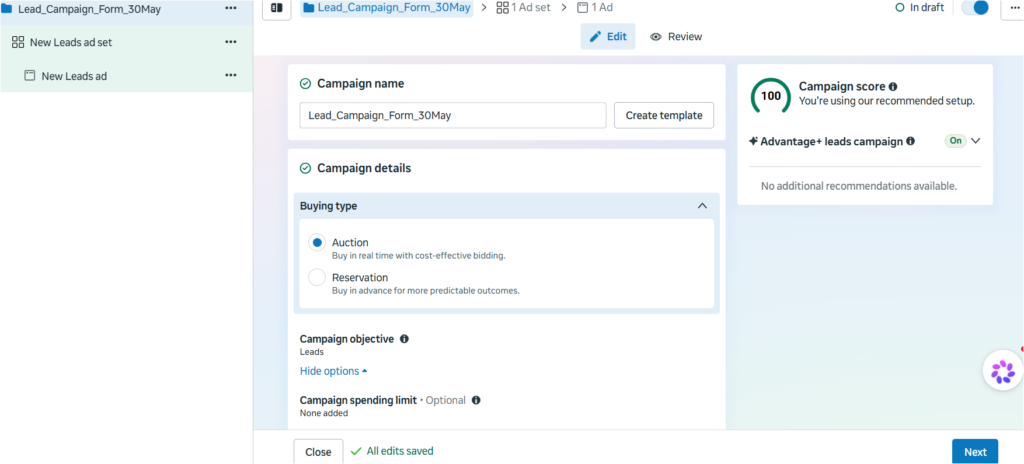This screenshot has height=464, width=1024.
Task: Click the Close button
Action: pos(318,452)
